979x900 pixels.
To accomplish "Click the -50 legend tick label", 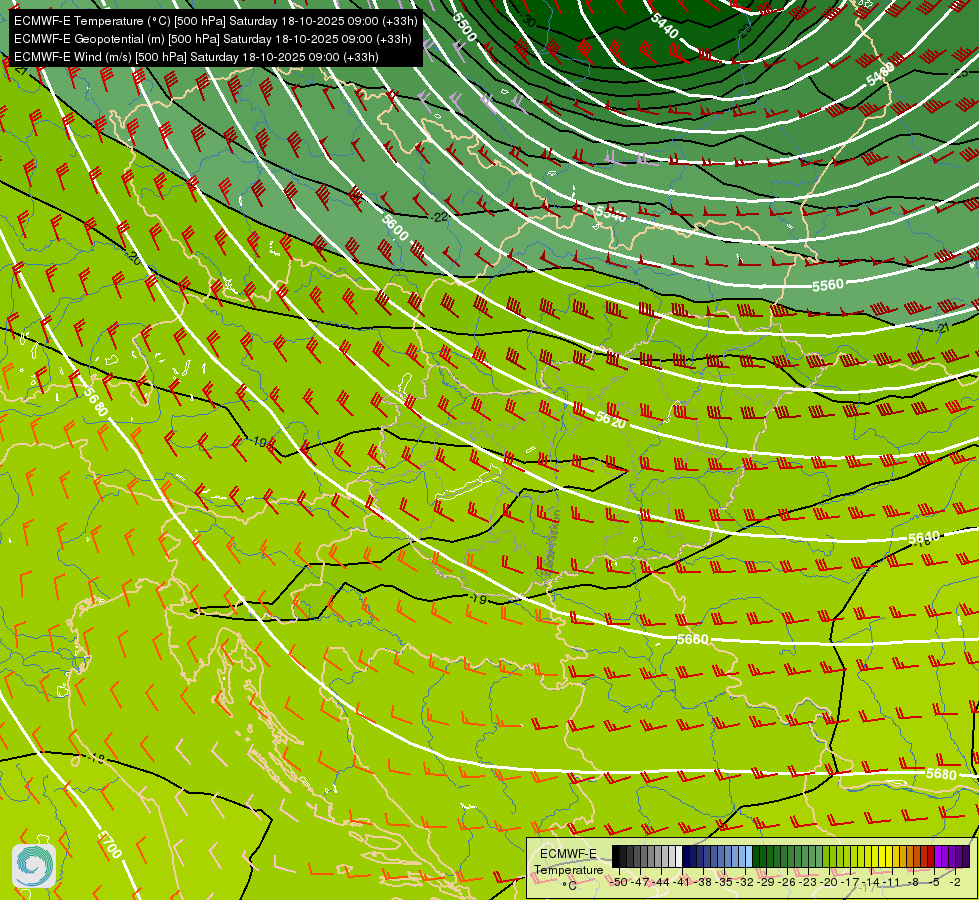I will coord(619,882).
